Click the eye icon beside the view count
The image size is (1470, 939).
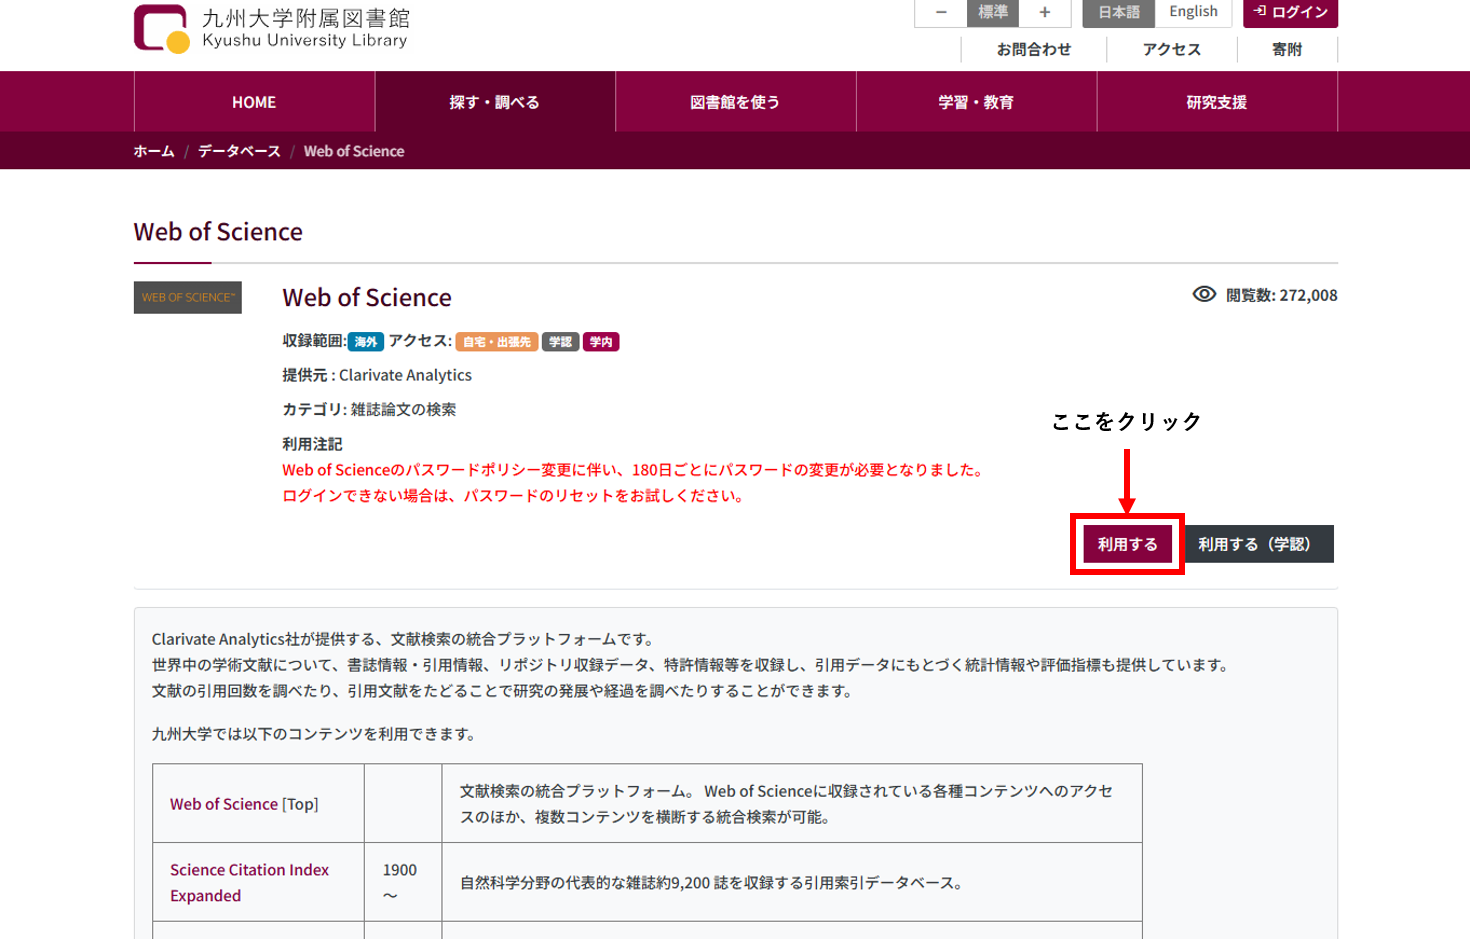[x=1207, y=295]
